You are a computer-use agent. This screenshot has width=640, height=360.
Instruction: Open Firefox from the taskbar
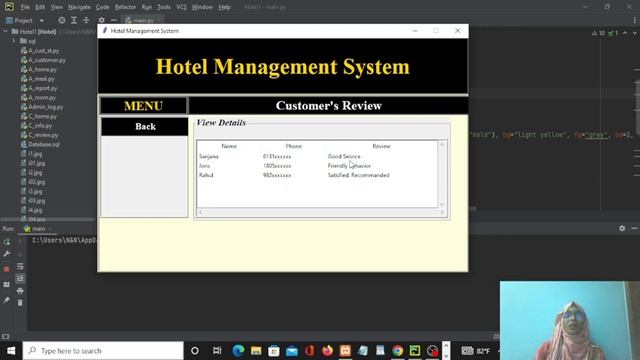pos(327,351)
